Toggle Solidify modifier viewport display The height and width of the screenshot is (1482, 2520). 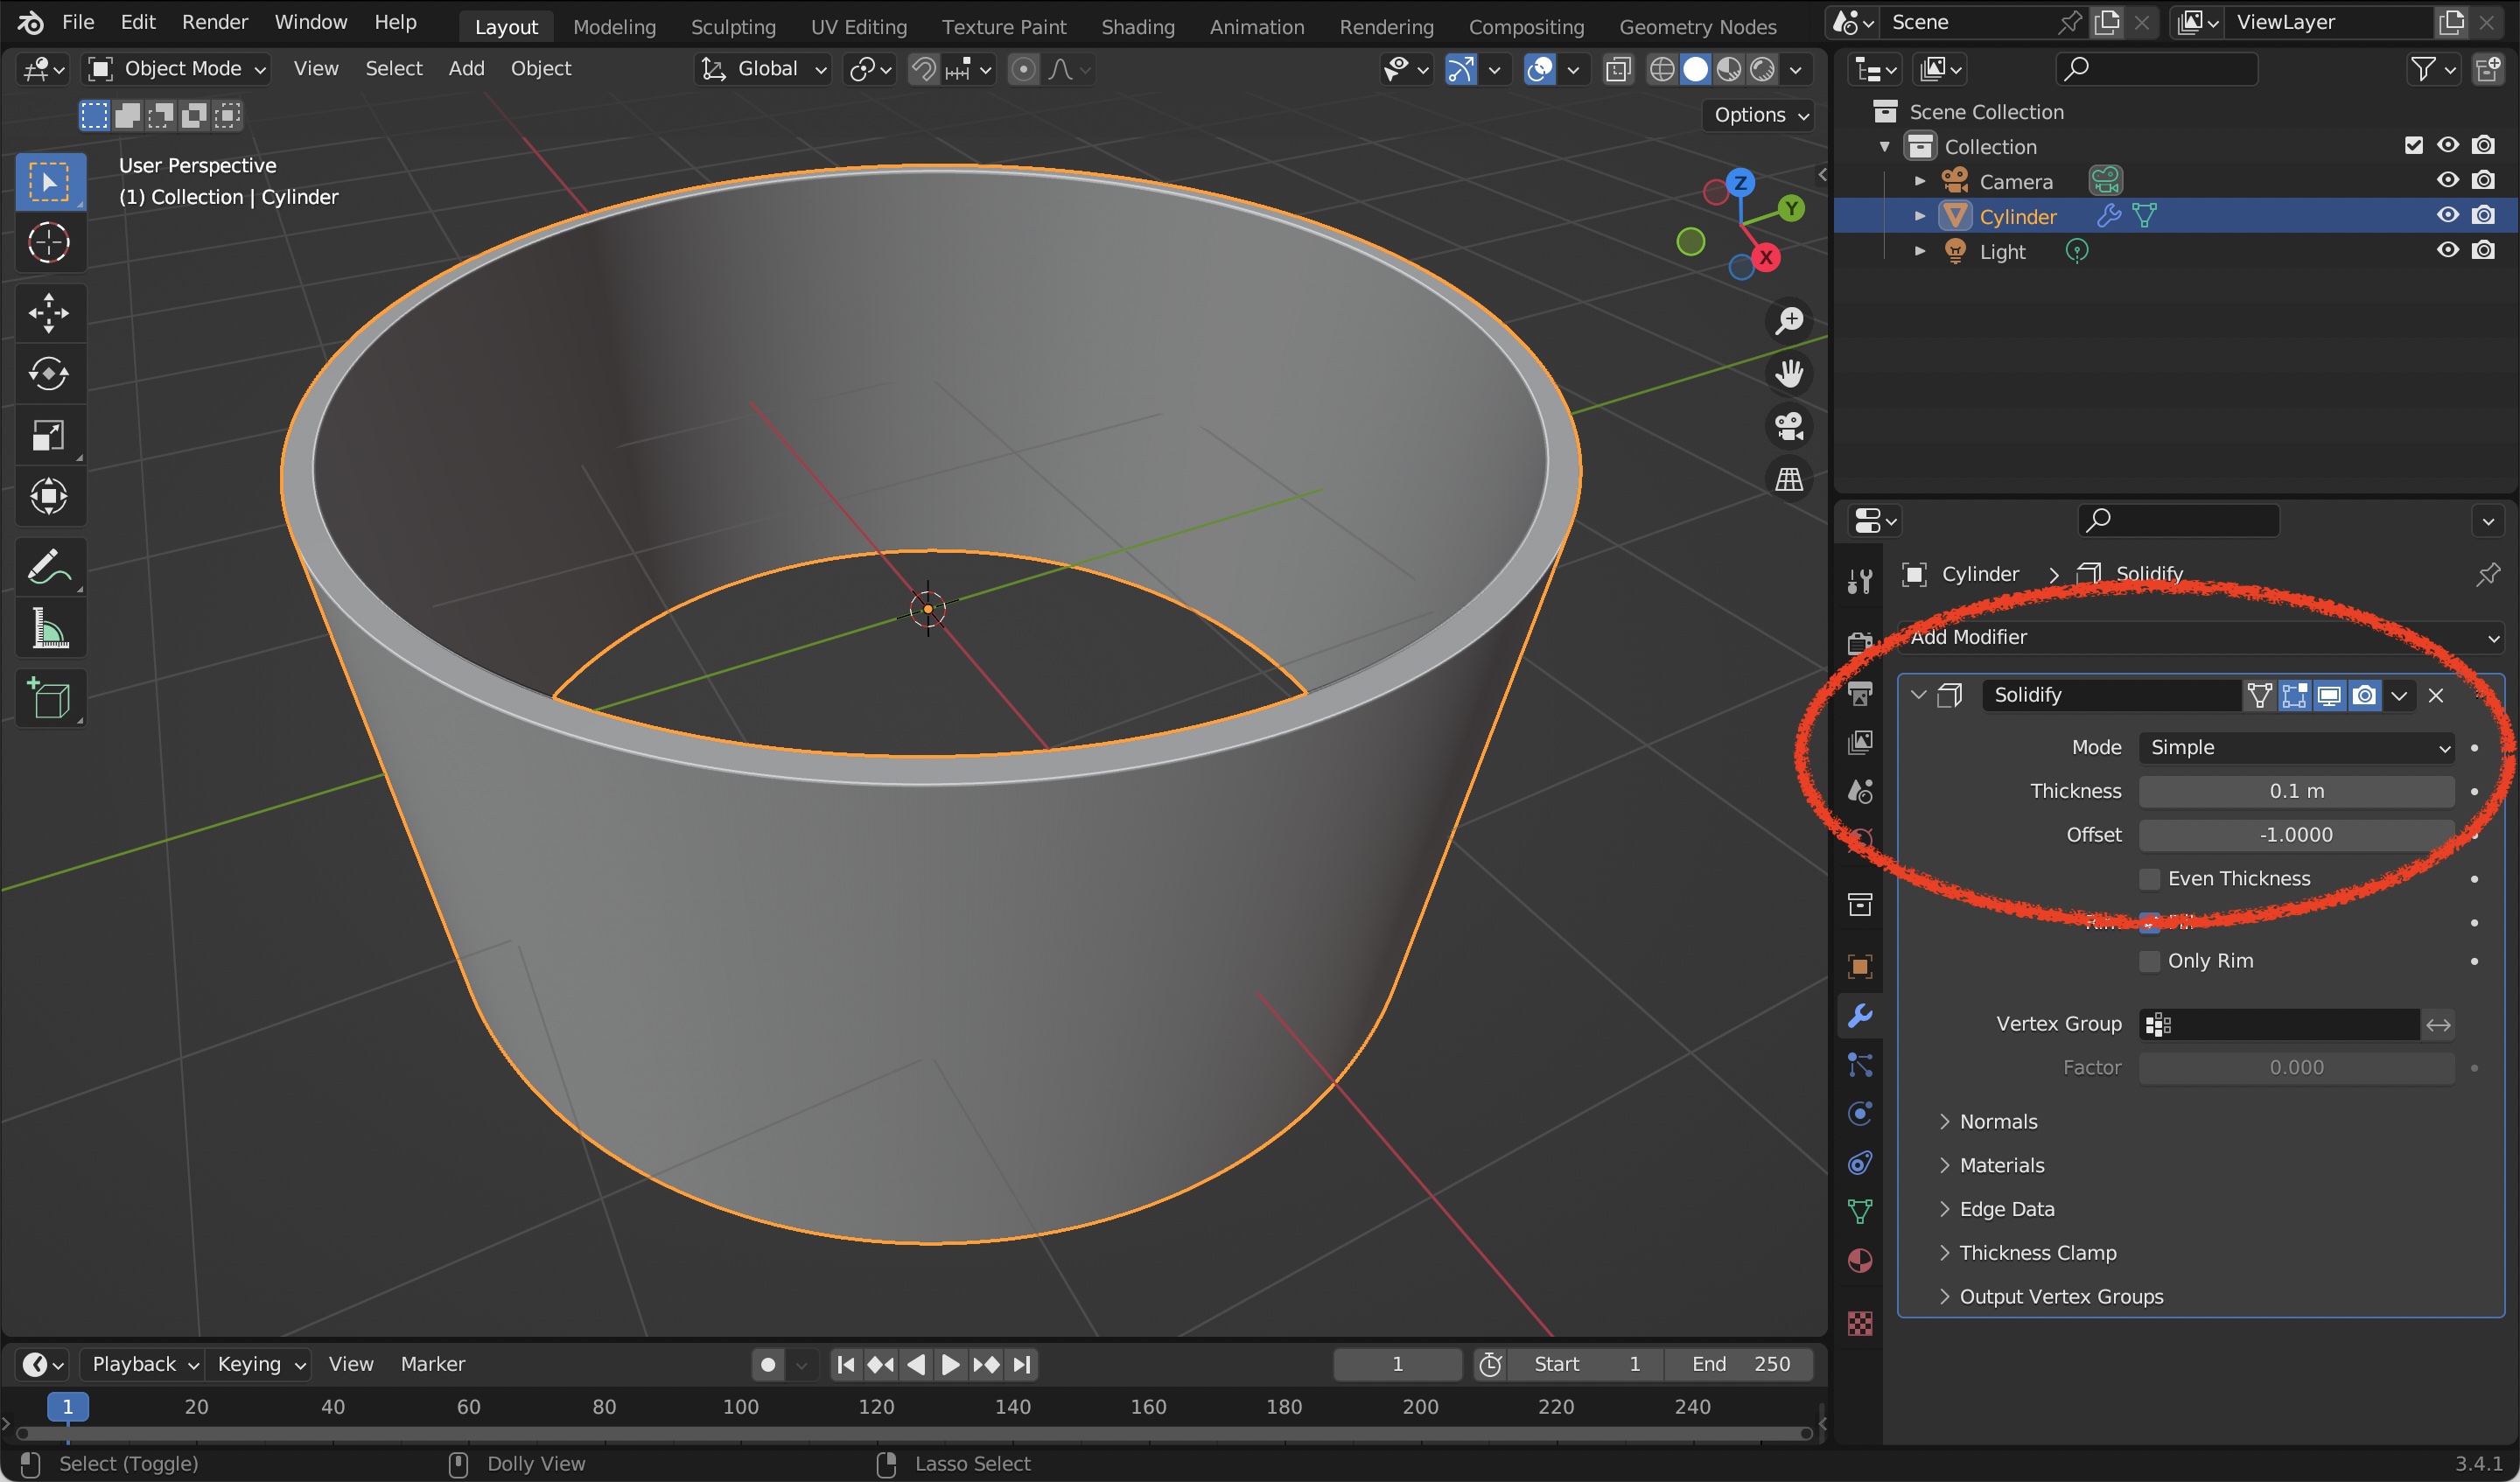coord(2329,695)
